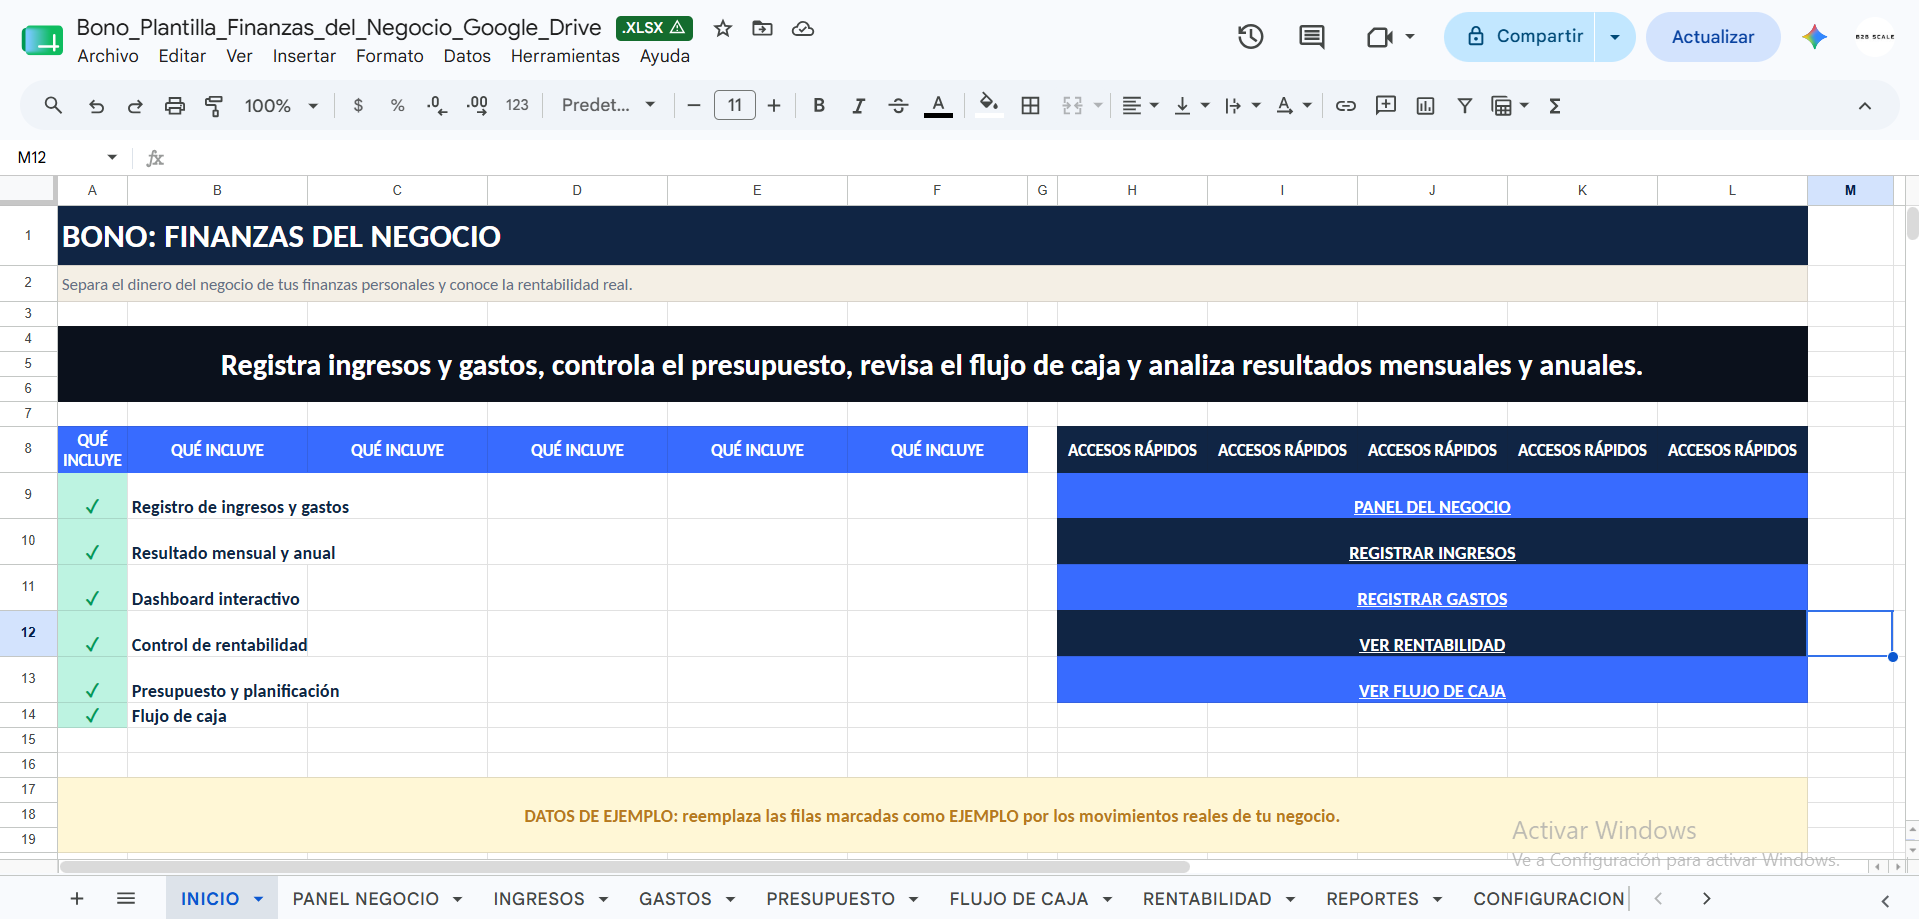Open all comments panel
Image resolution: width=1919 pixels, height=919 pixels.
click(x=1311, y=37)
